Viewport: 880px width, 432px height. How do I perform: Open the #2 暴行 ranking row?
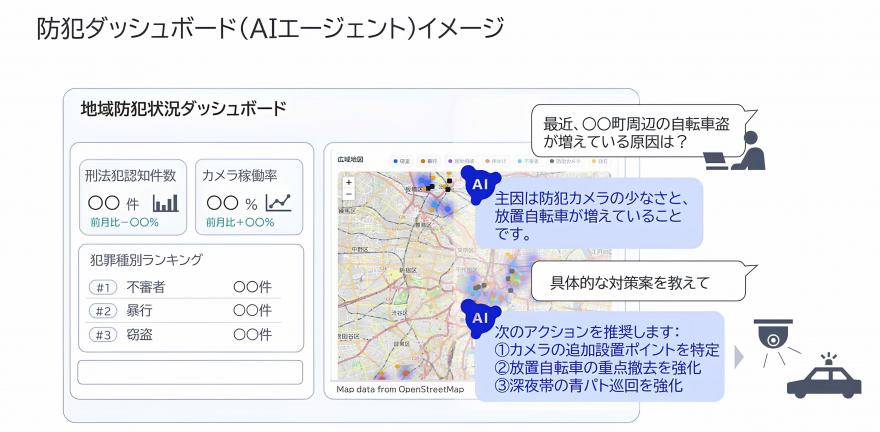[x=184, y=310]
